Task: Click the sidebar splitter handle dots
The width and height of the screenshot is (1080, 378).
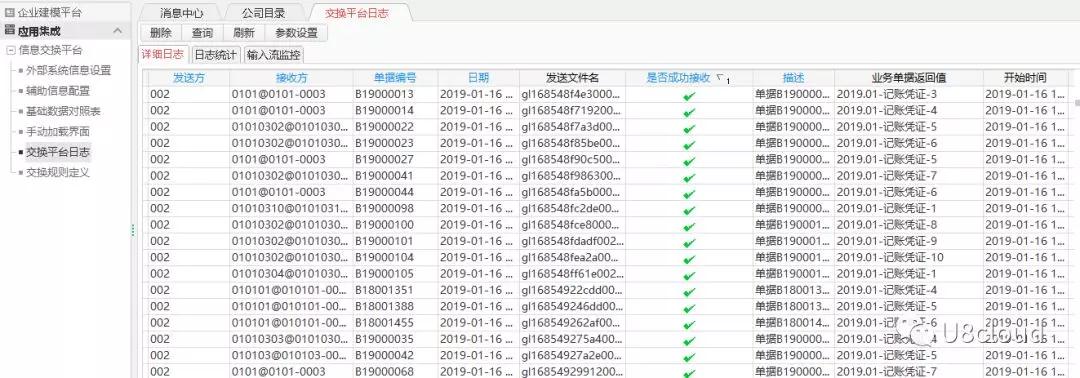Action: pyautogui.click(x=133, y=231)
